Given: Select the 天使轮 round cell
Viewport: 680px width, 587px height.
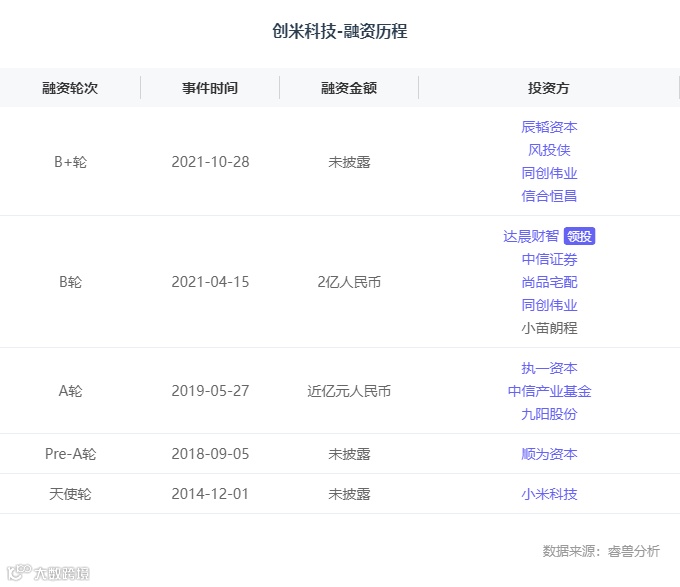Looking at the screenshot, I should (70, 494).
